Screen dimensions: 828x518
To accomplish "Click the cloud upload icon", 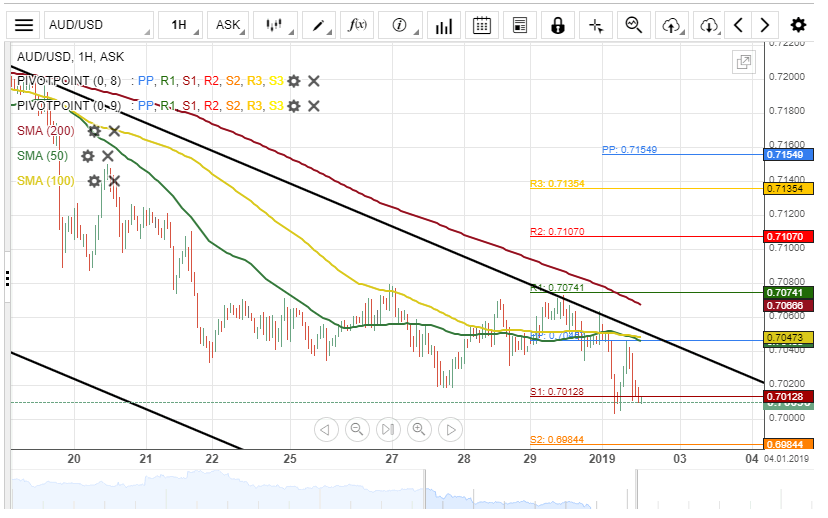I will pos(672,25).
